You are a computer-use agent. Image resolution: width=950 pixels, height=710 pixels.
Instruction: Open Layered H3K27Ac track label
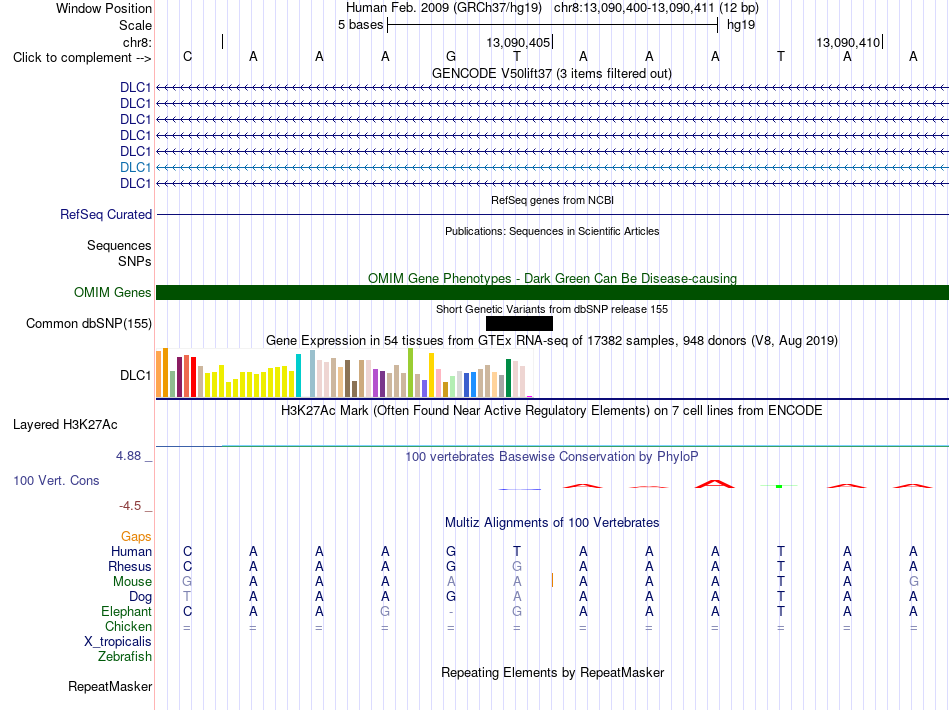pyautogui.click(x=65, y=425)
